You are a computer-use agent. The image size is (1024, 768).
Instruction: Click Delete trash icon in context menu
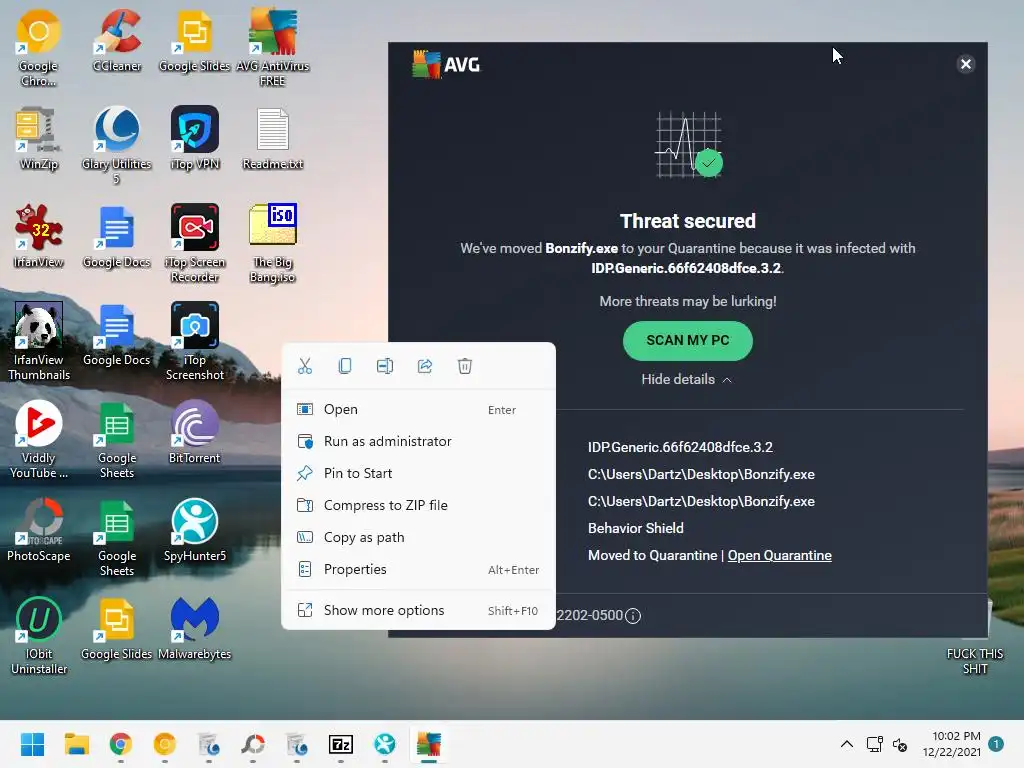(464, 366)
